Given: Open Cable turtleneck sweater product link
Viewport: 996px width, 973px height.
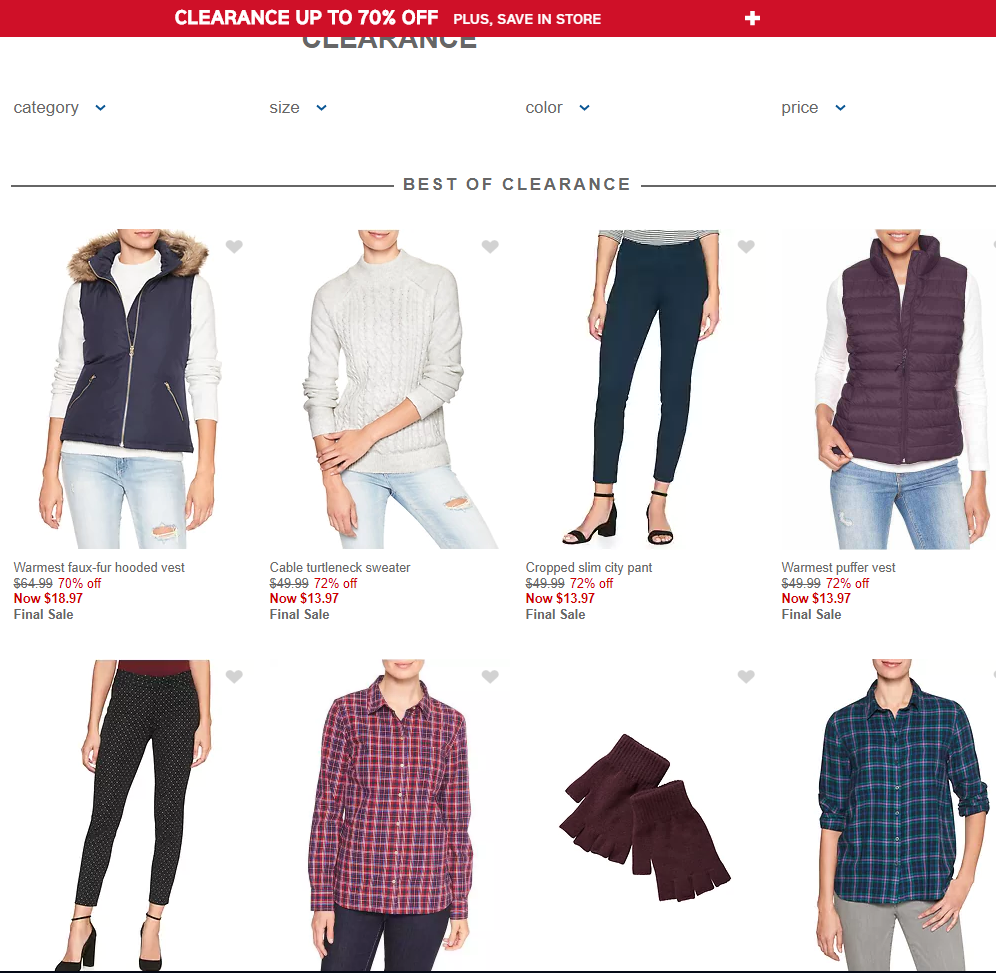Looking at the screenshot, I should (x=340, y=567).
